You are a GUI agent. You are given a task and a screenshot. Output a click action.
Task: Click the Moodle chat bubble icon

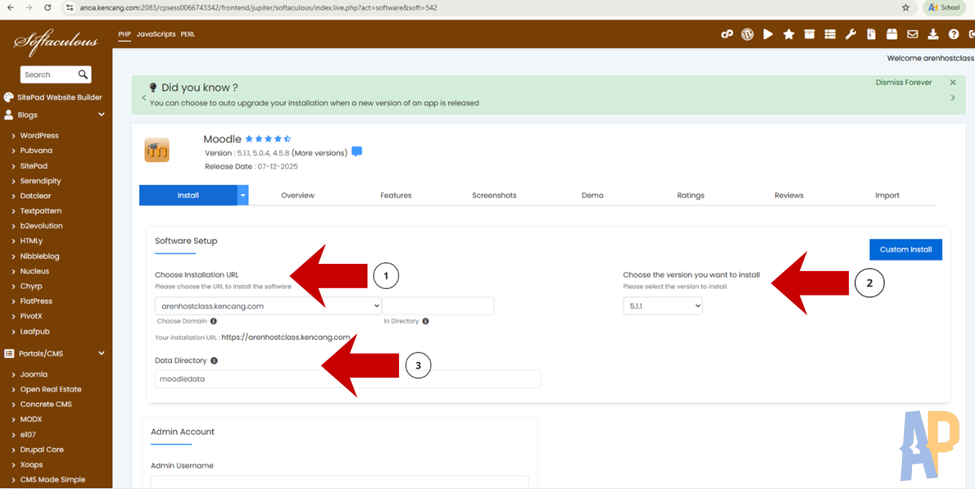point(357,152)
